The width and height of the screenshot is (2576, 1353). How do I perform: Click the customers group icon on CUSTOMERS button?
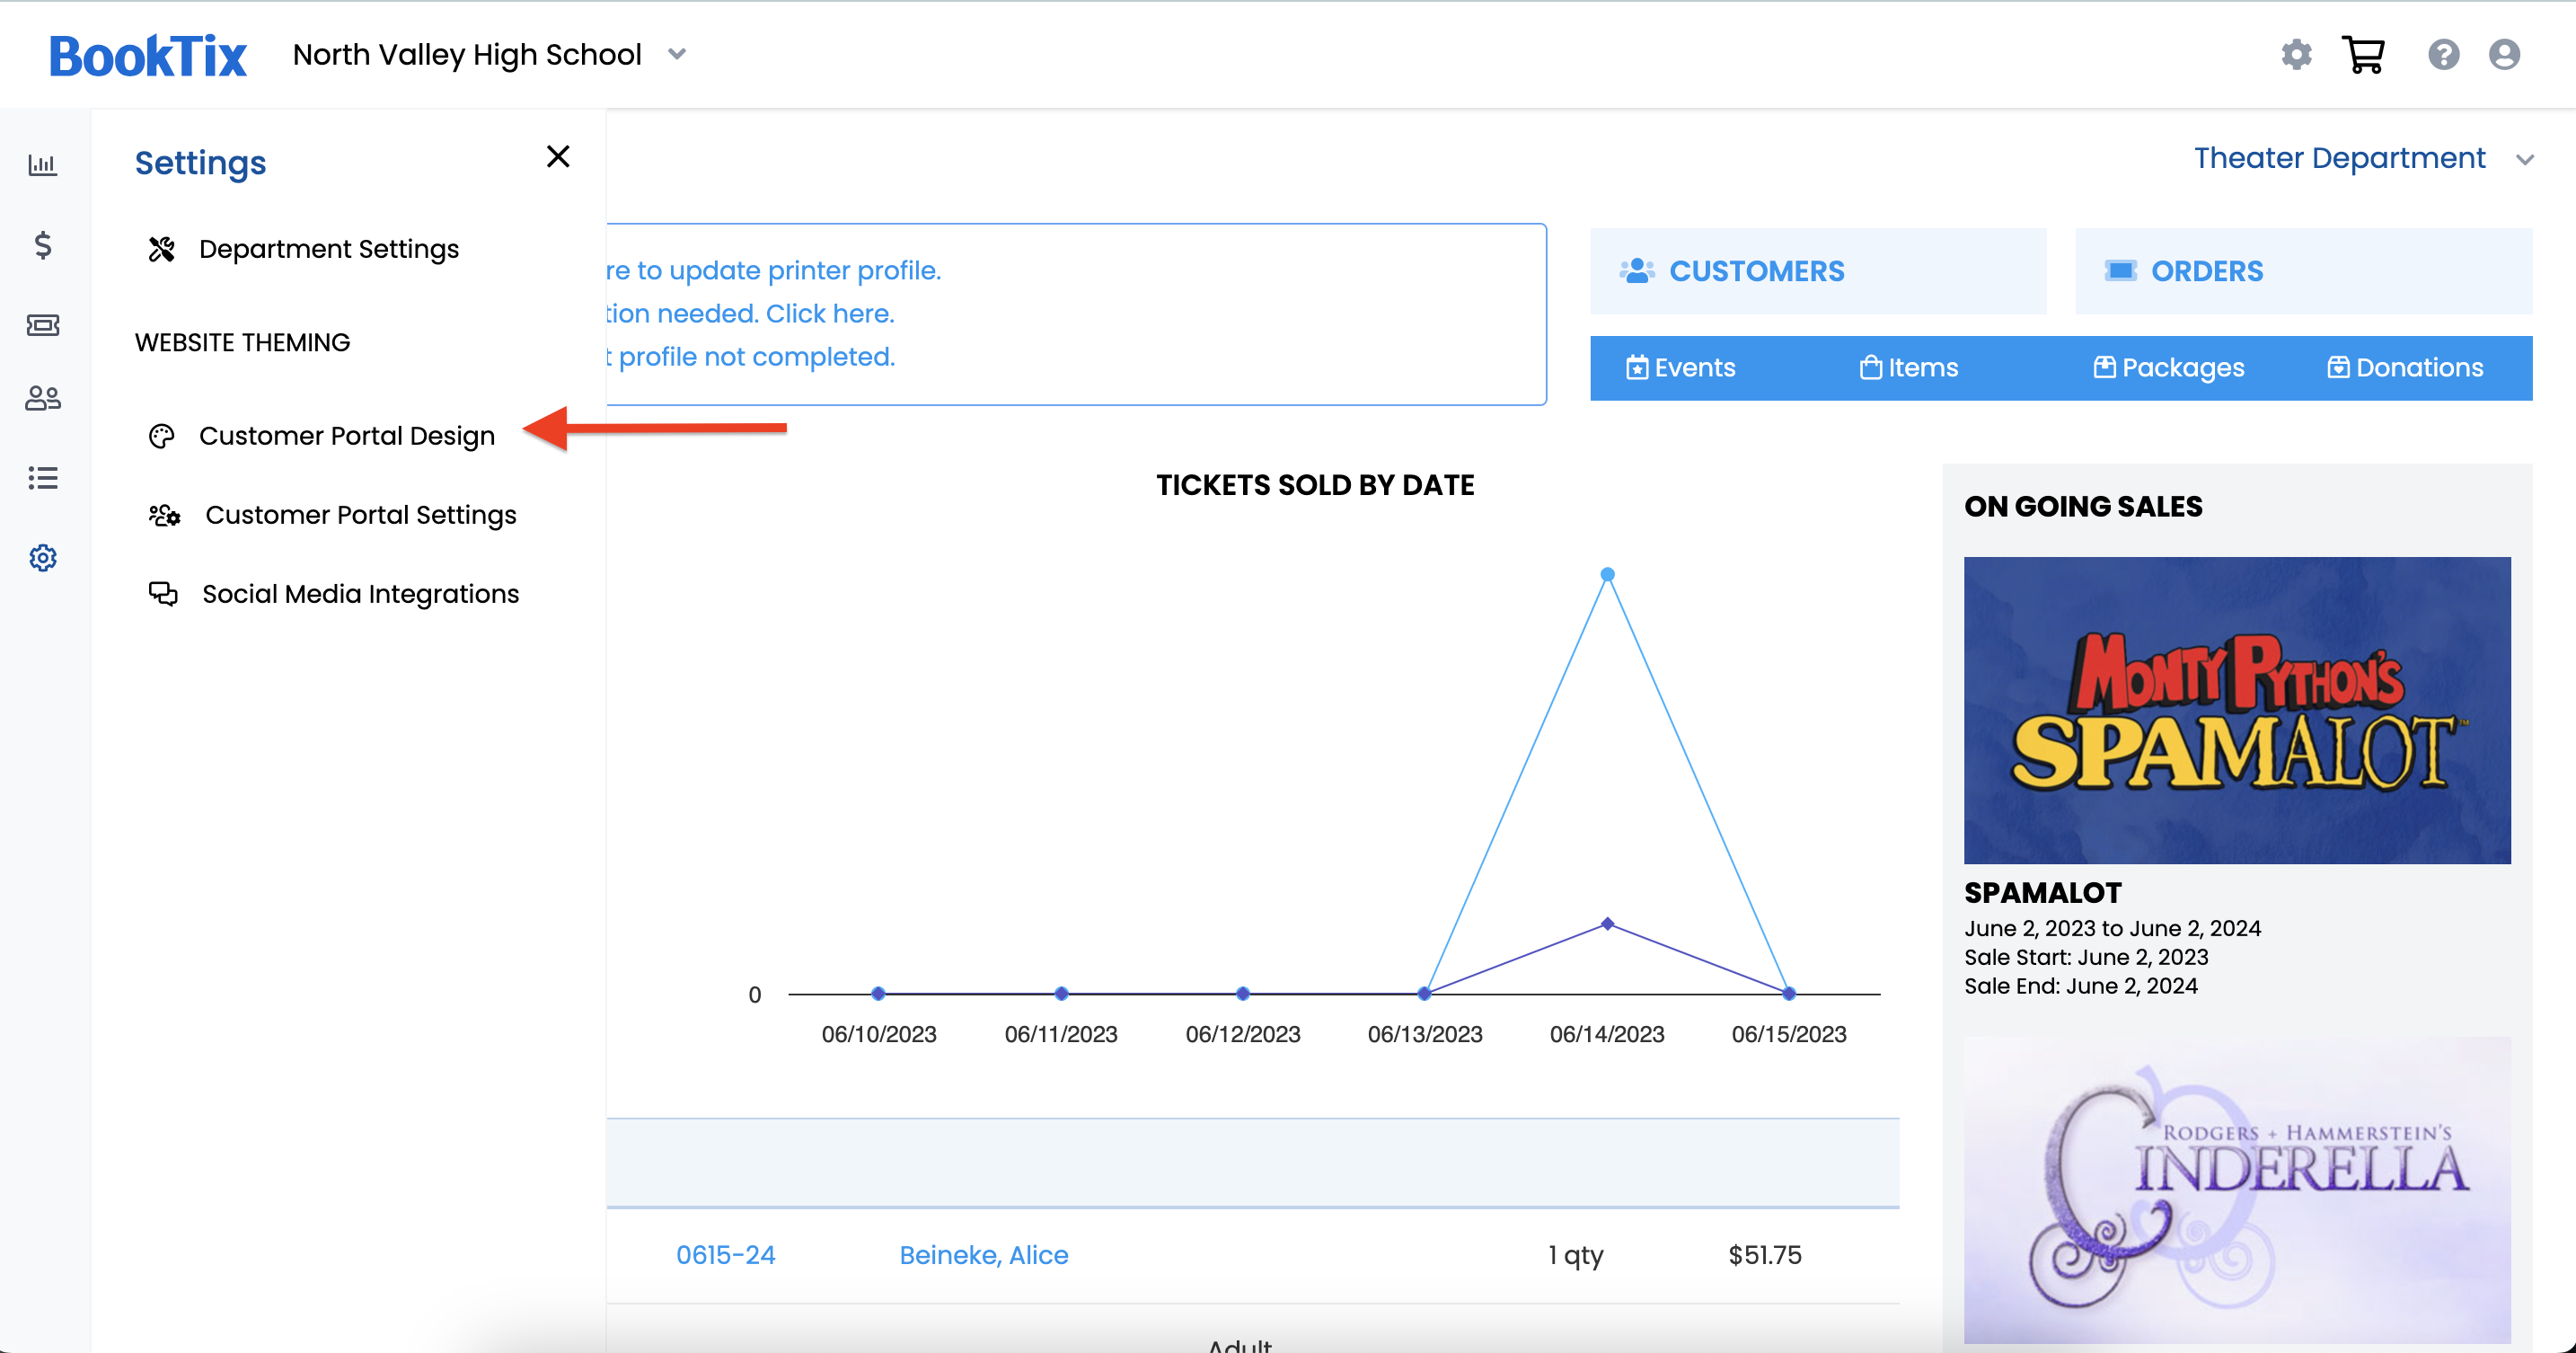[x=1636, y=271]
